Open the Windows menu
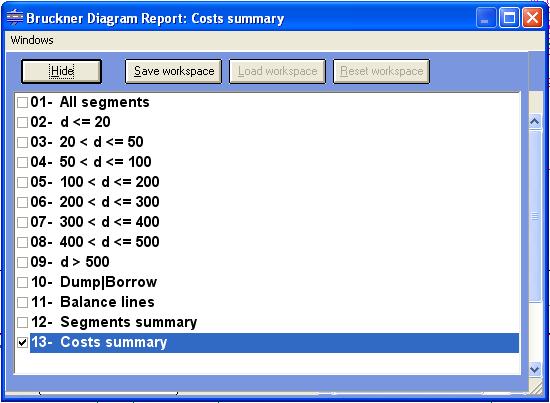This screenshot has width=550, height=403. (32, 40)
